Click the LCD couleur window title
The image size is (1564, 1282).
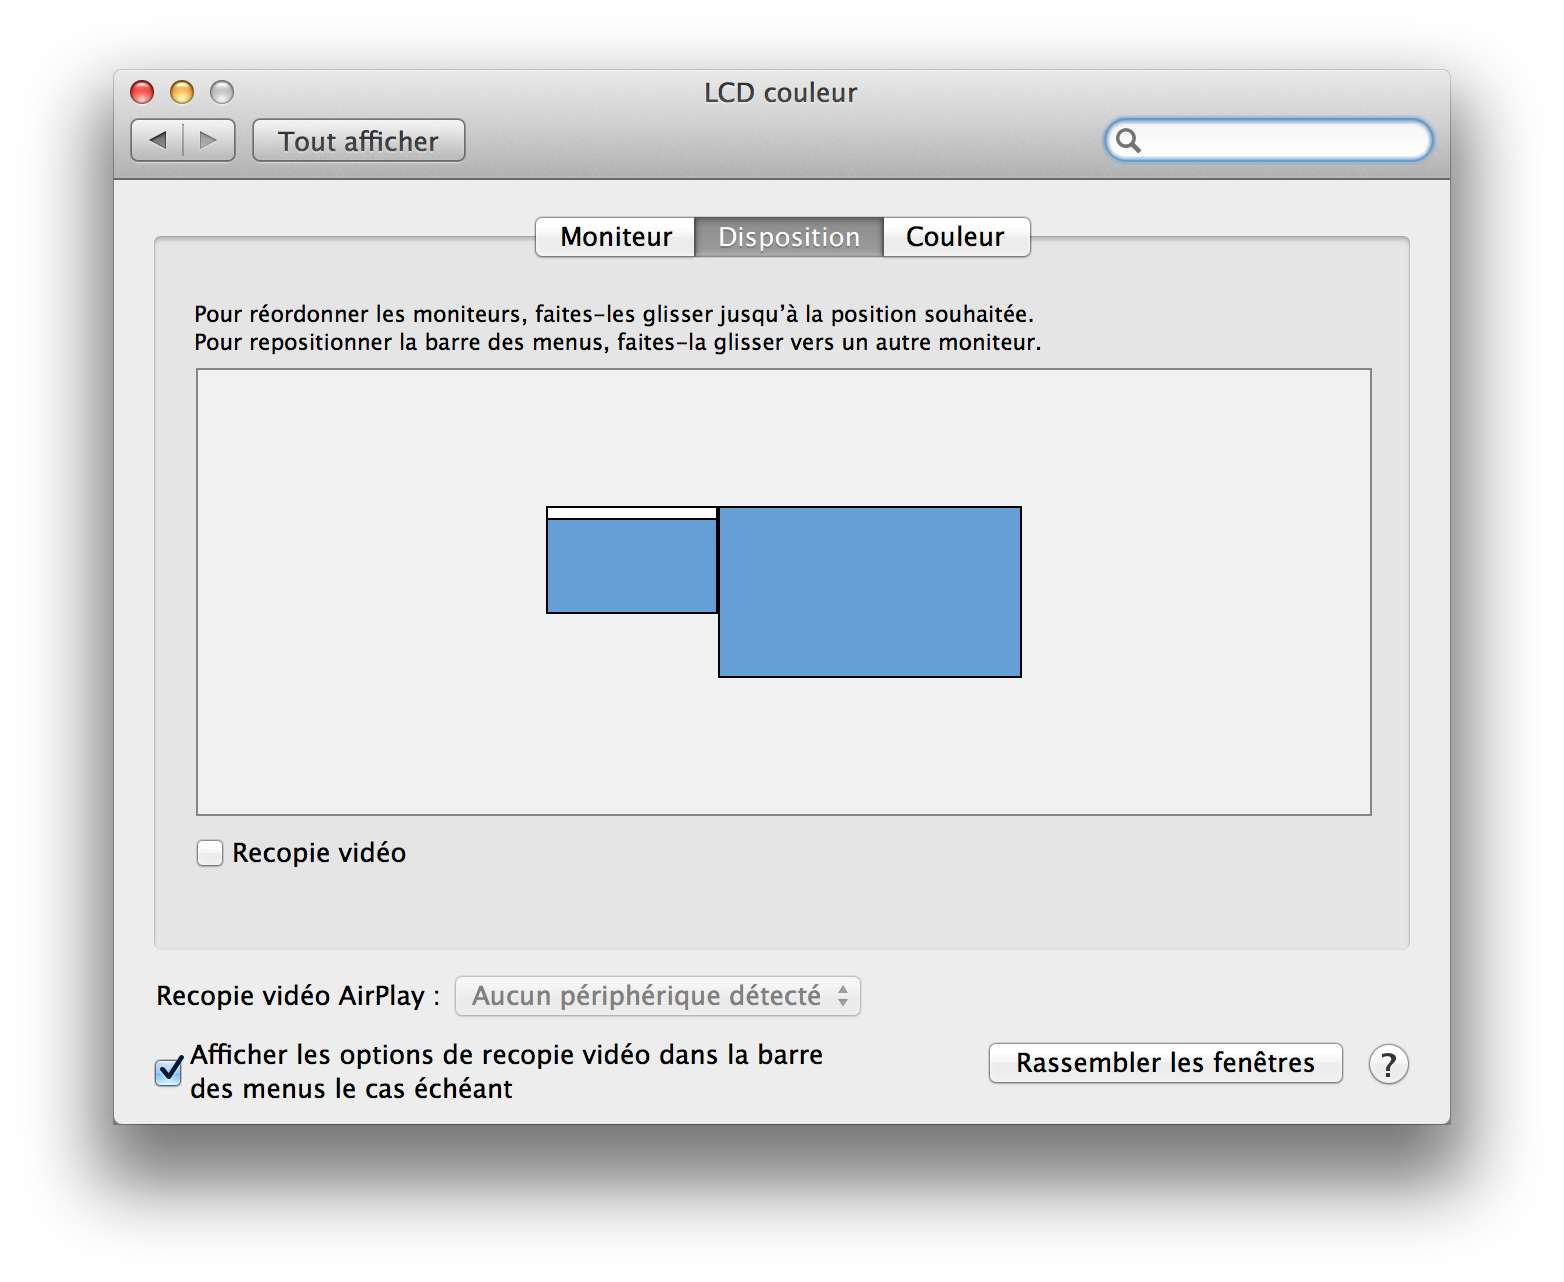coord(780,93)
